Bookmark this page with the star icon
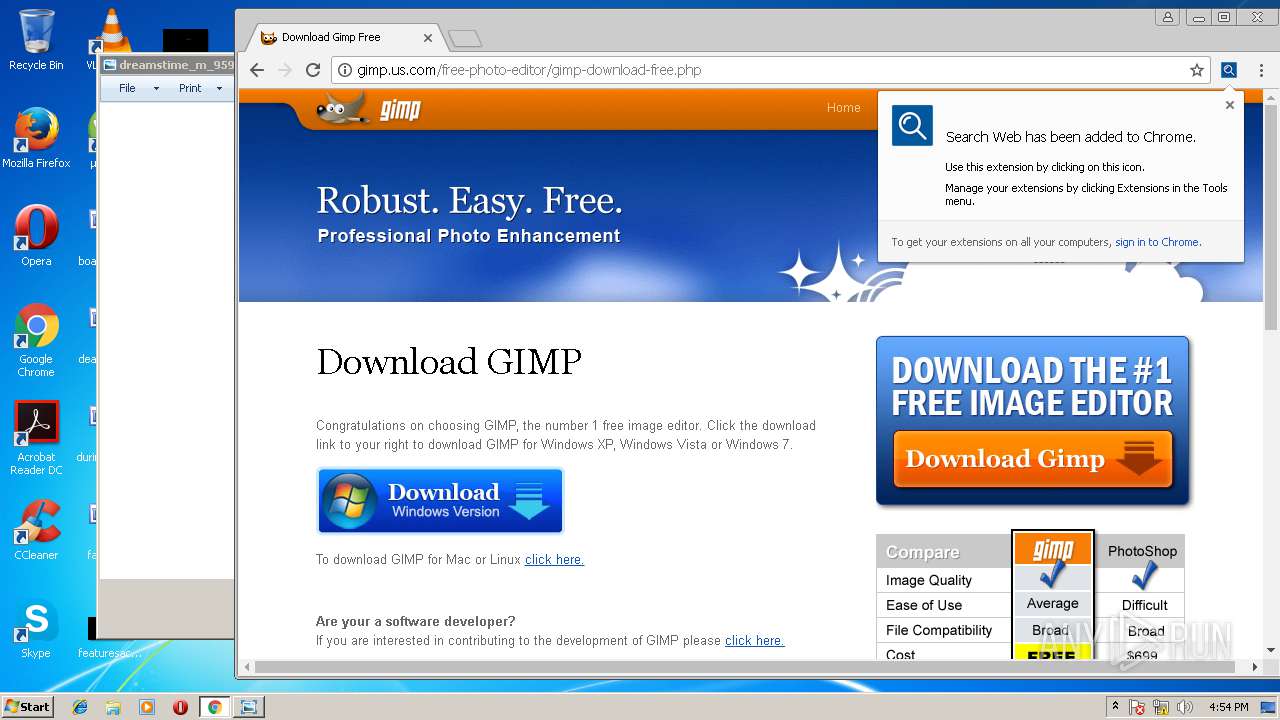The image size is (1280, 720). [x=1196, y=70]
